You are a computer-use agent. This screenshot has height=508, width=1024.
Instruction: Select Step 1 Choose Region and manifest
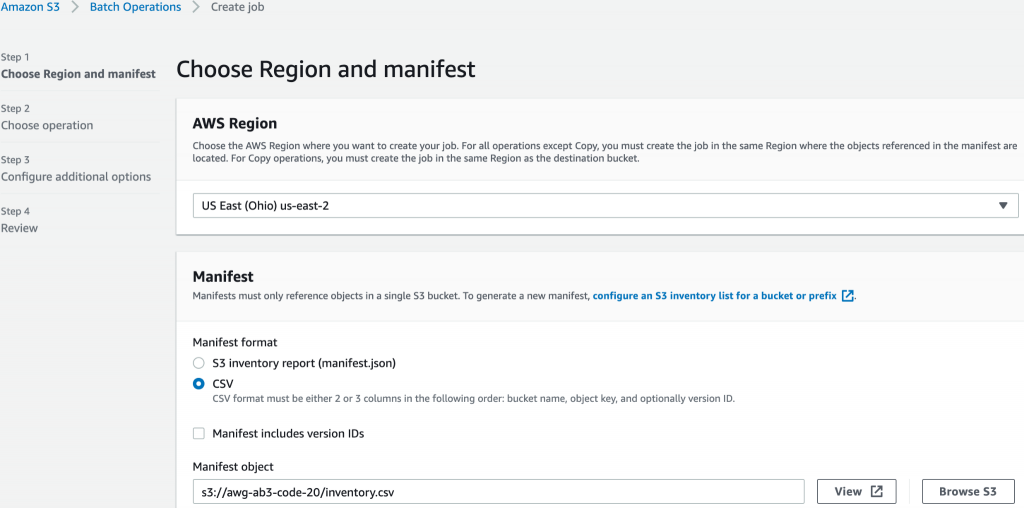(78, 74)
